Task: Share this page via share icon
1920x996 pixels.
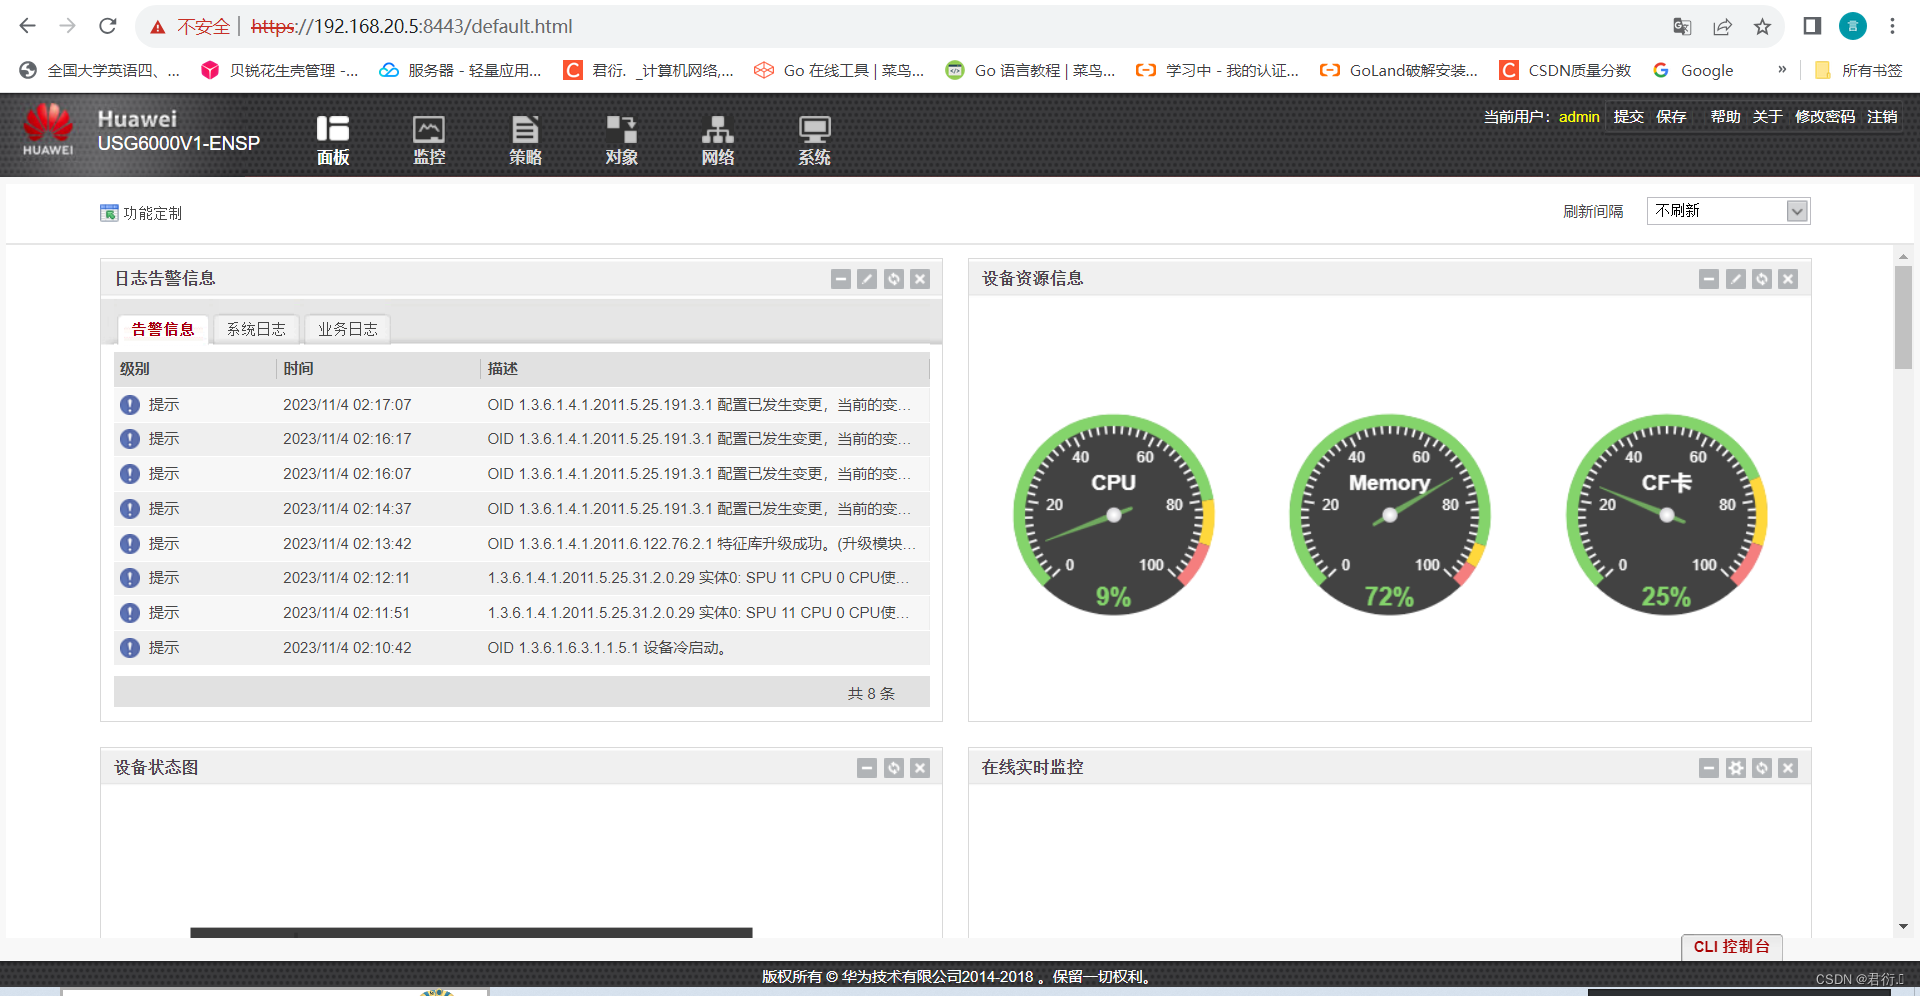Action: tap(1722, 27)
